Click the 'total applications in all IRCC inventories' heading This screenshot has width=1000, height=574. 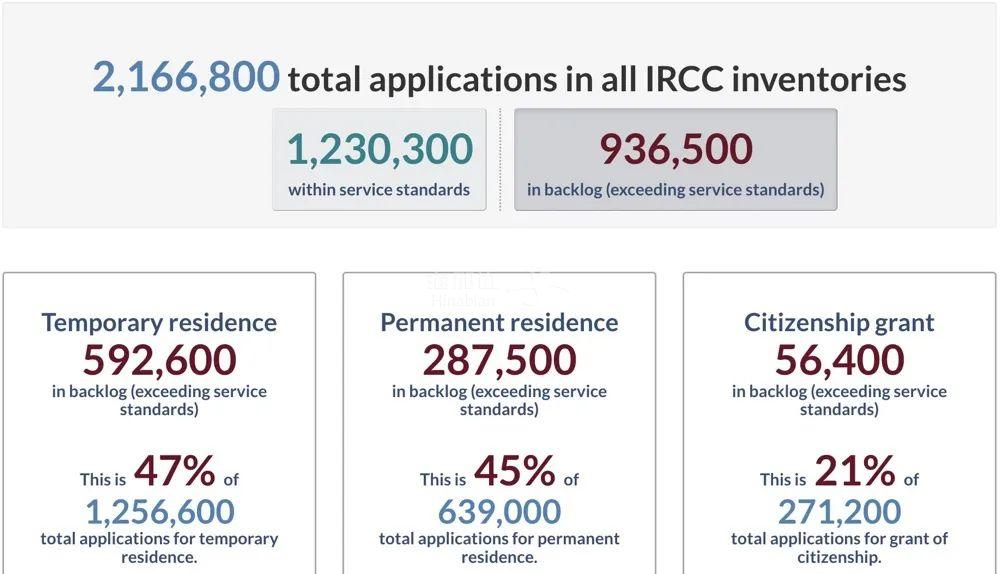click(597, 79)
